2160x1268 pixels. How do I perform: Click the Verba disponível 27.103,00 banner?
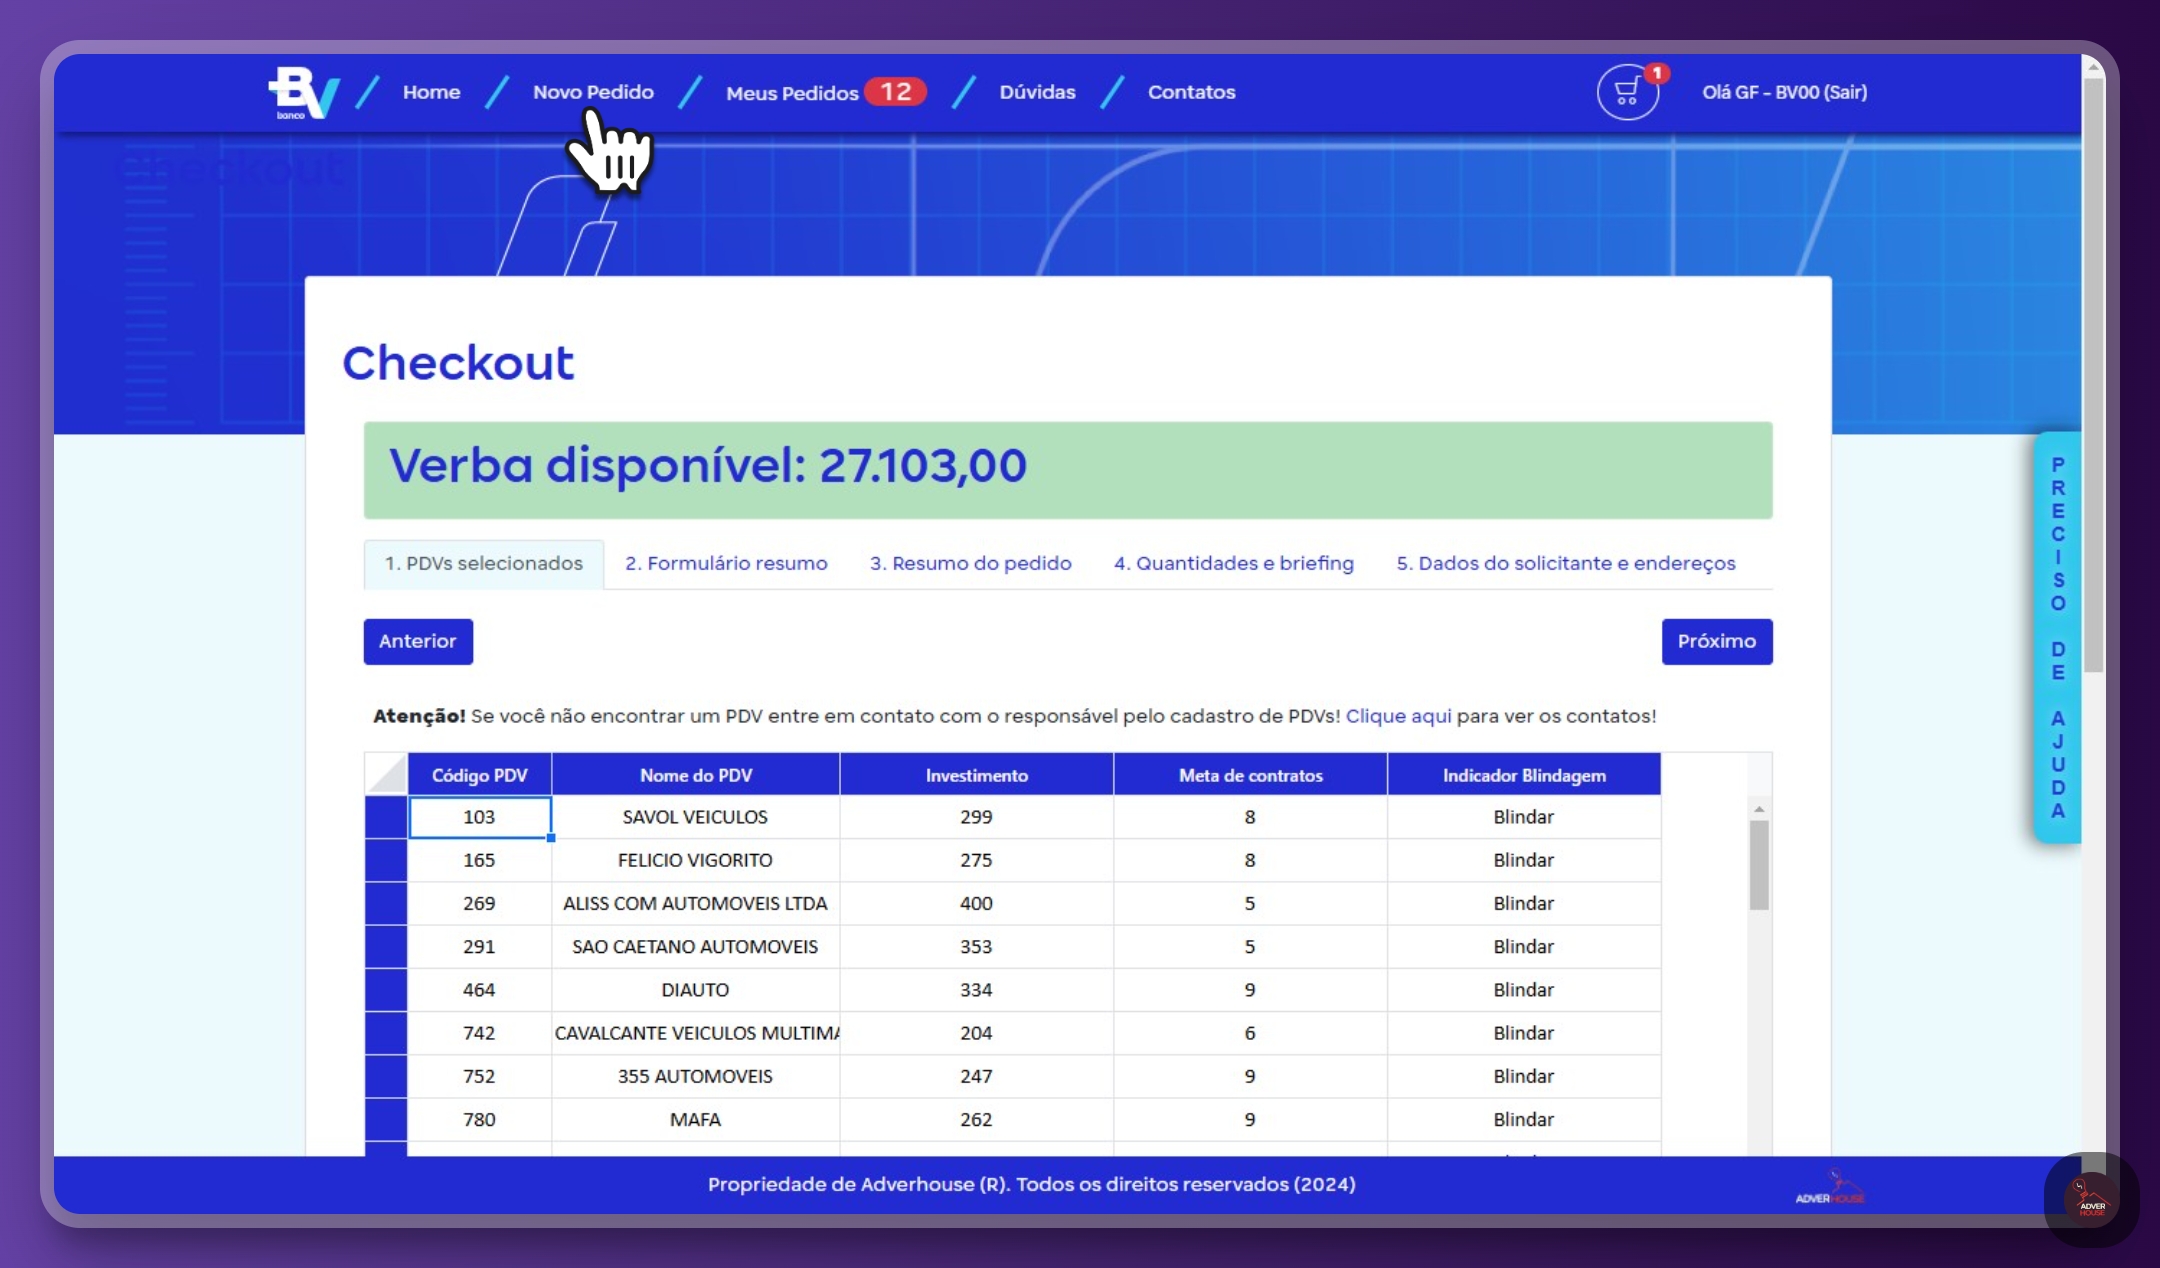(1068, 470)
